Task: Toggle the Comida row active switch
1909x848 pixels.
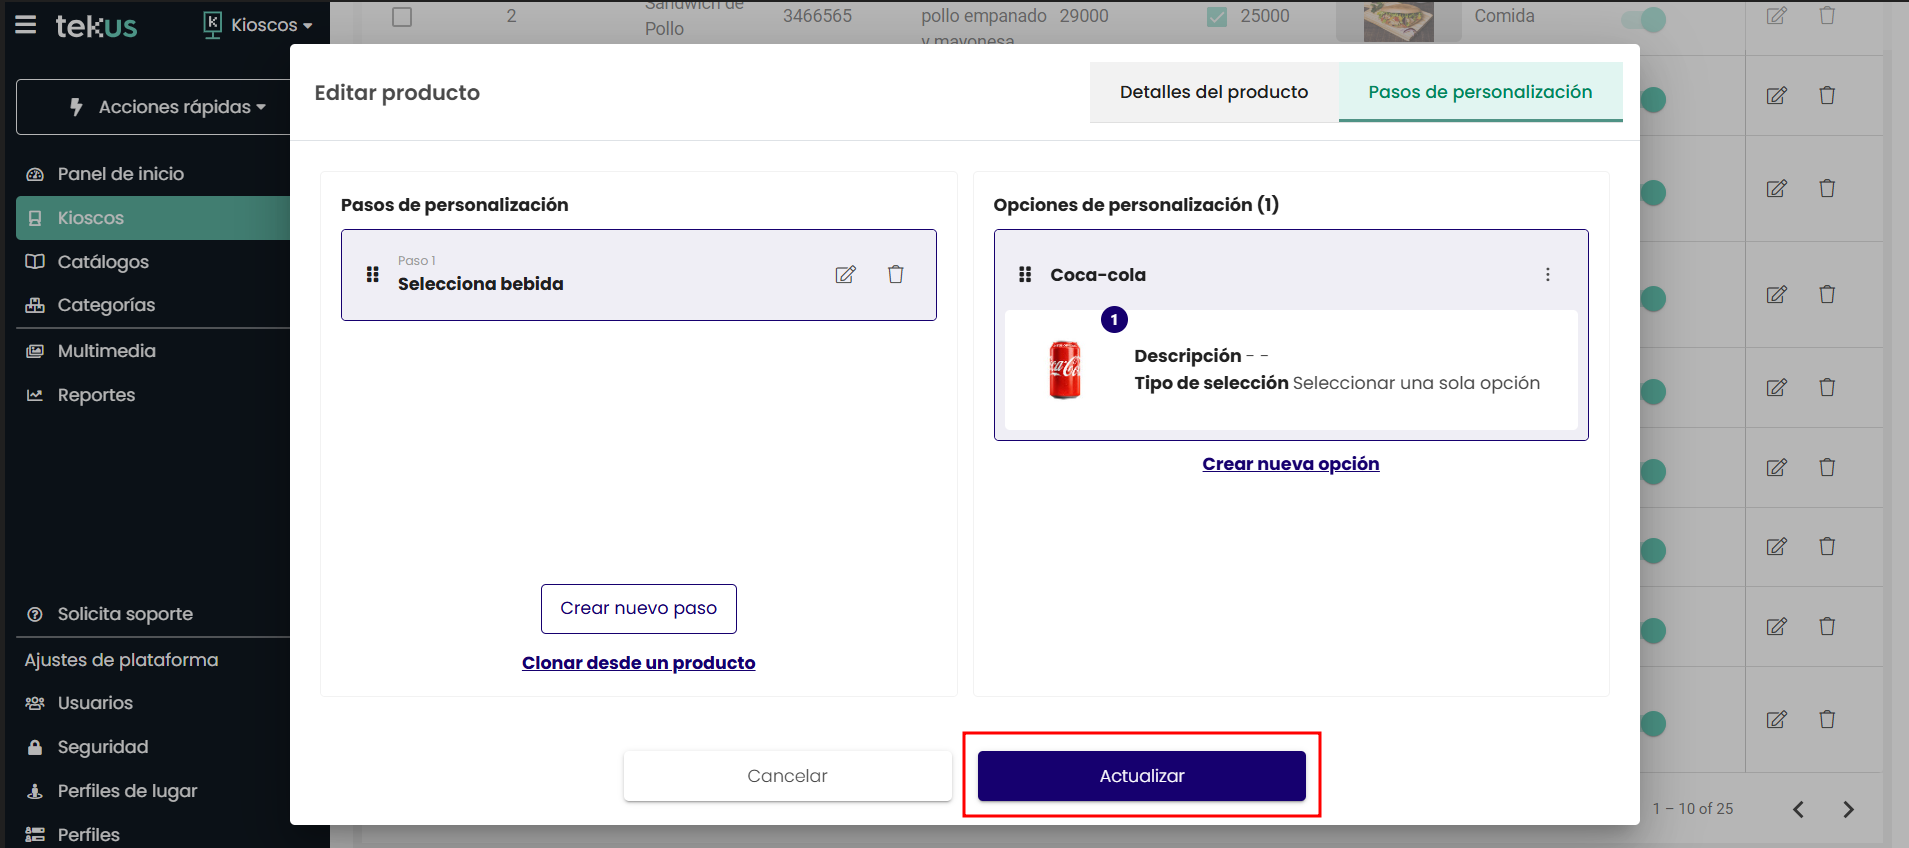Action: [x=1642, y=19]
